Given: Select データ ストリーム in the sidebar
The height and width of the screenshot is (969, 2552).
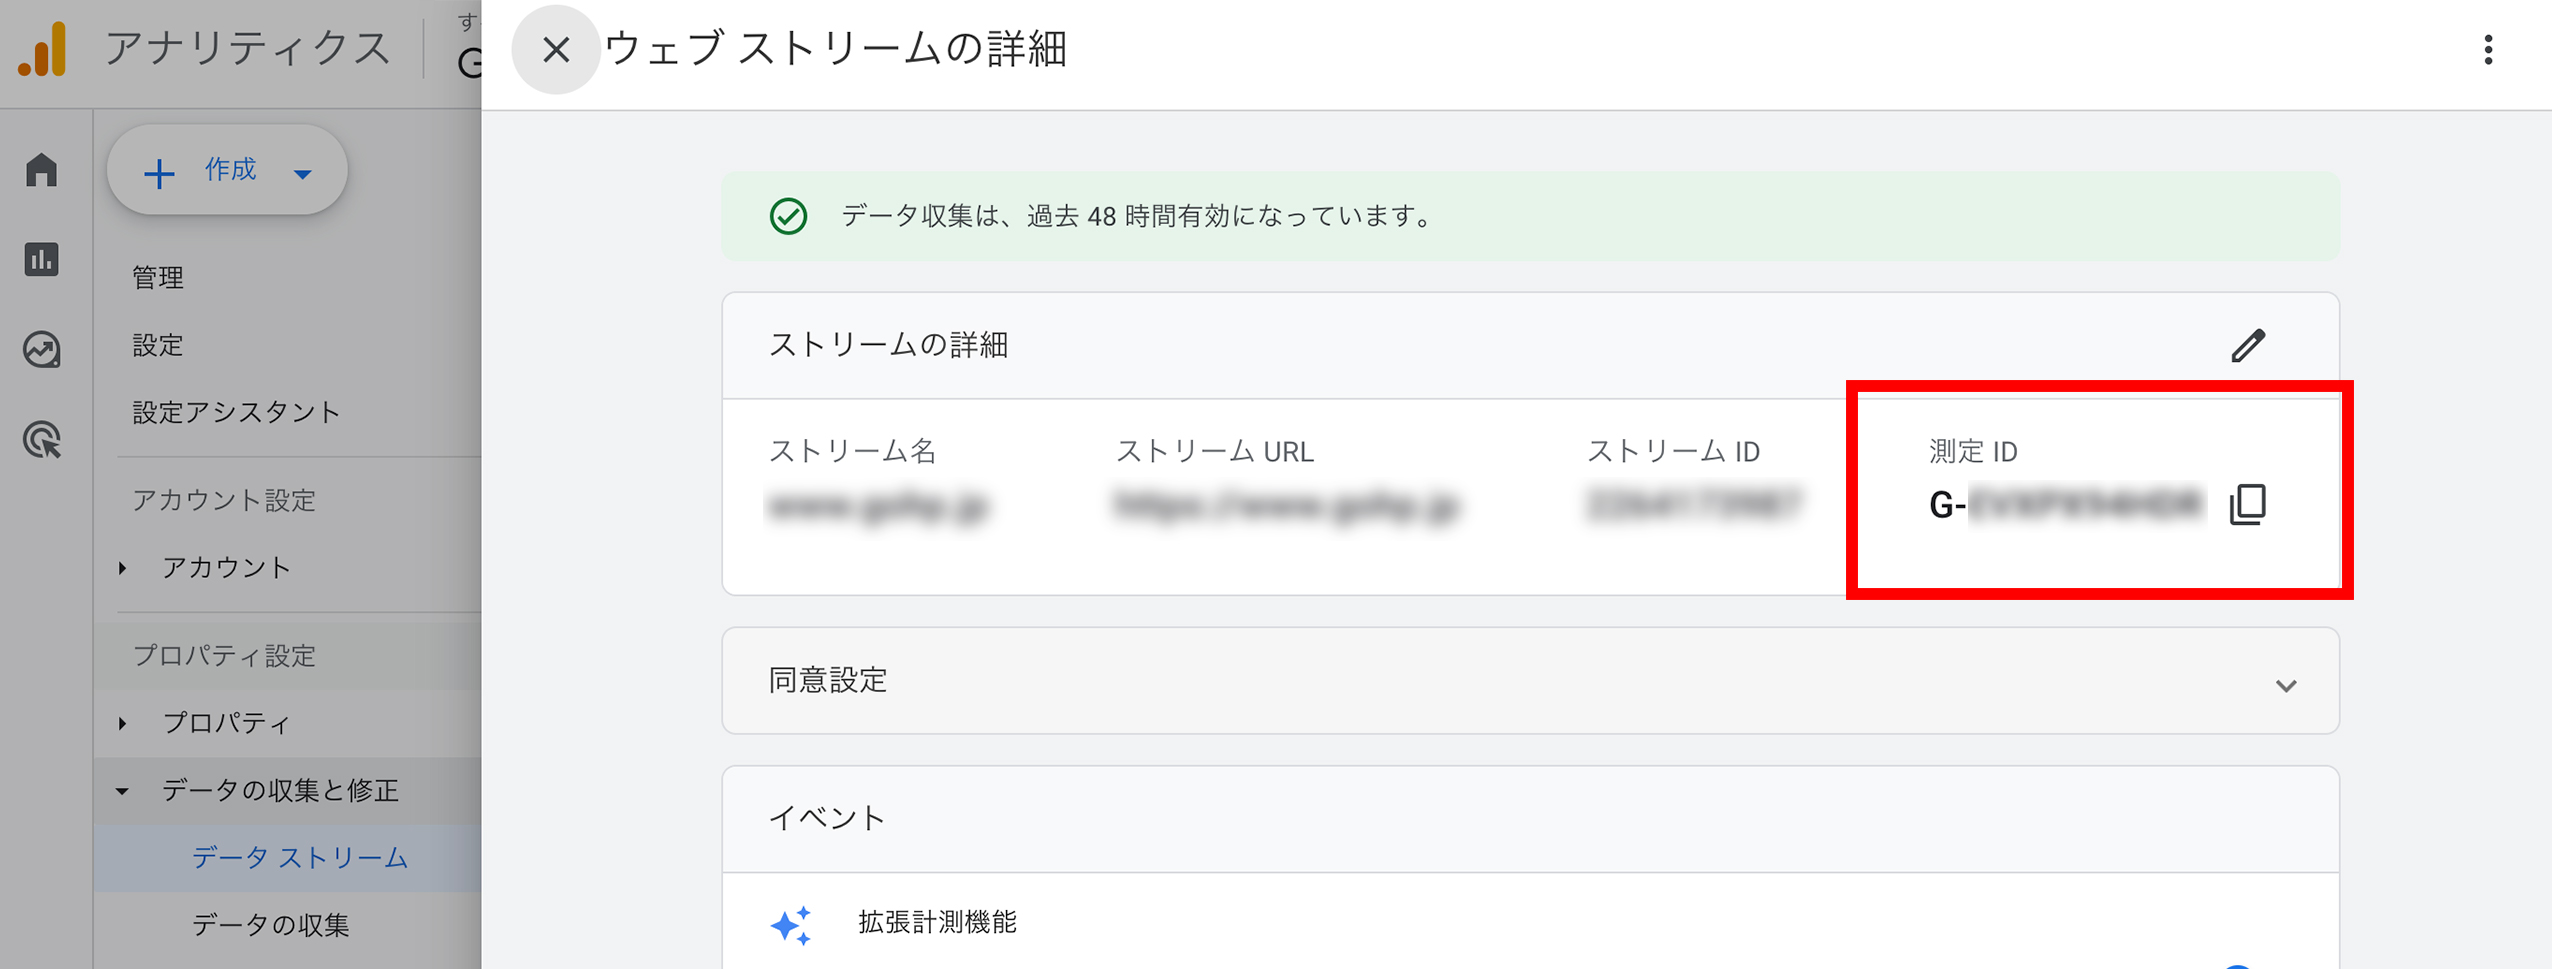Looking at the screenshot, I should [298, 857].
